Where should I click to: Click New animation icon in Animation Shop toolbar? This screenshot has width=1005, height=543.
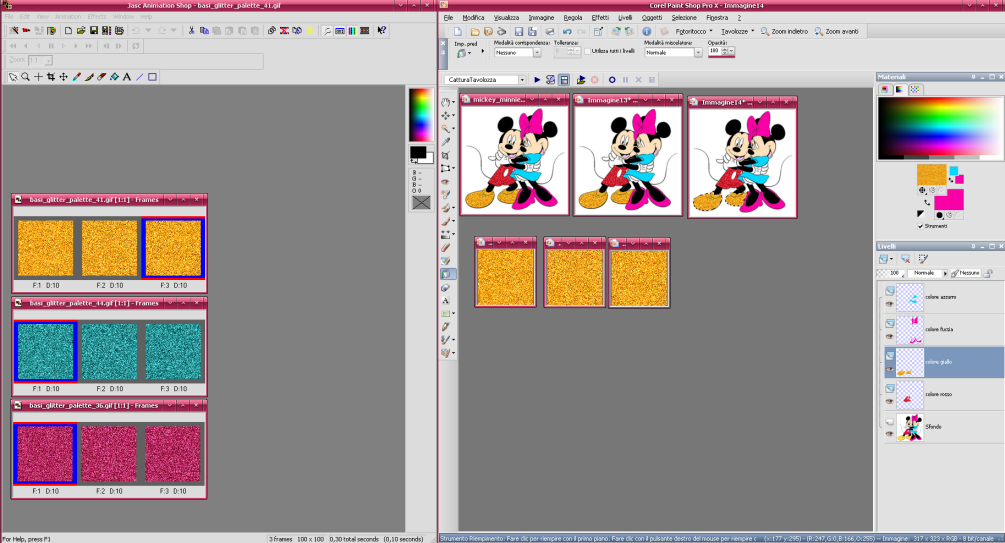pyautogui.click(x=68, y=30)
